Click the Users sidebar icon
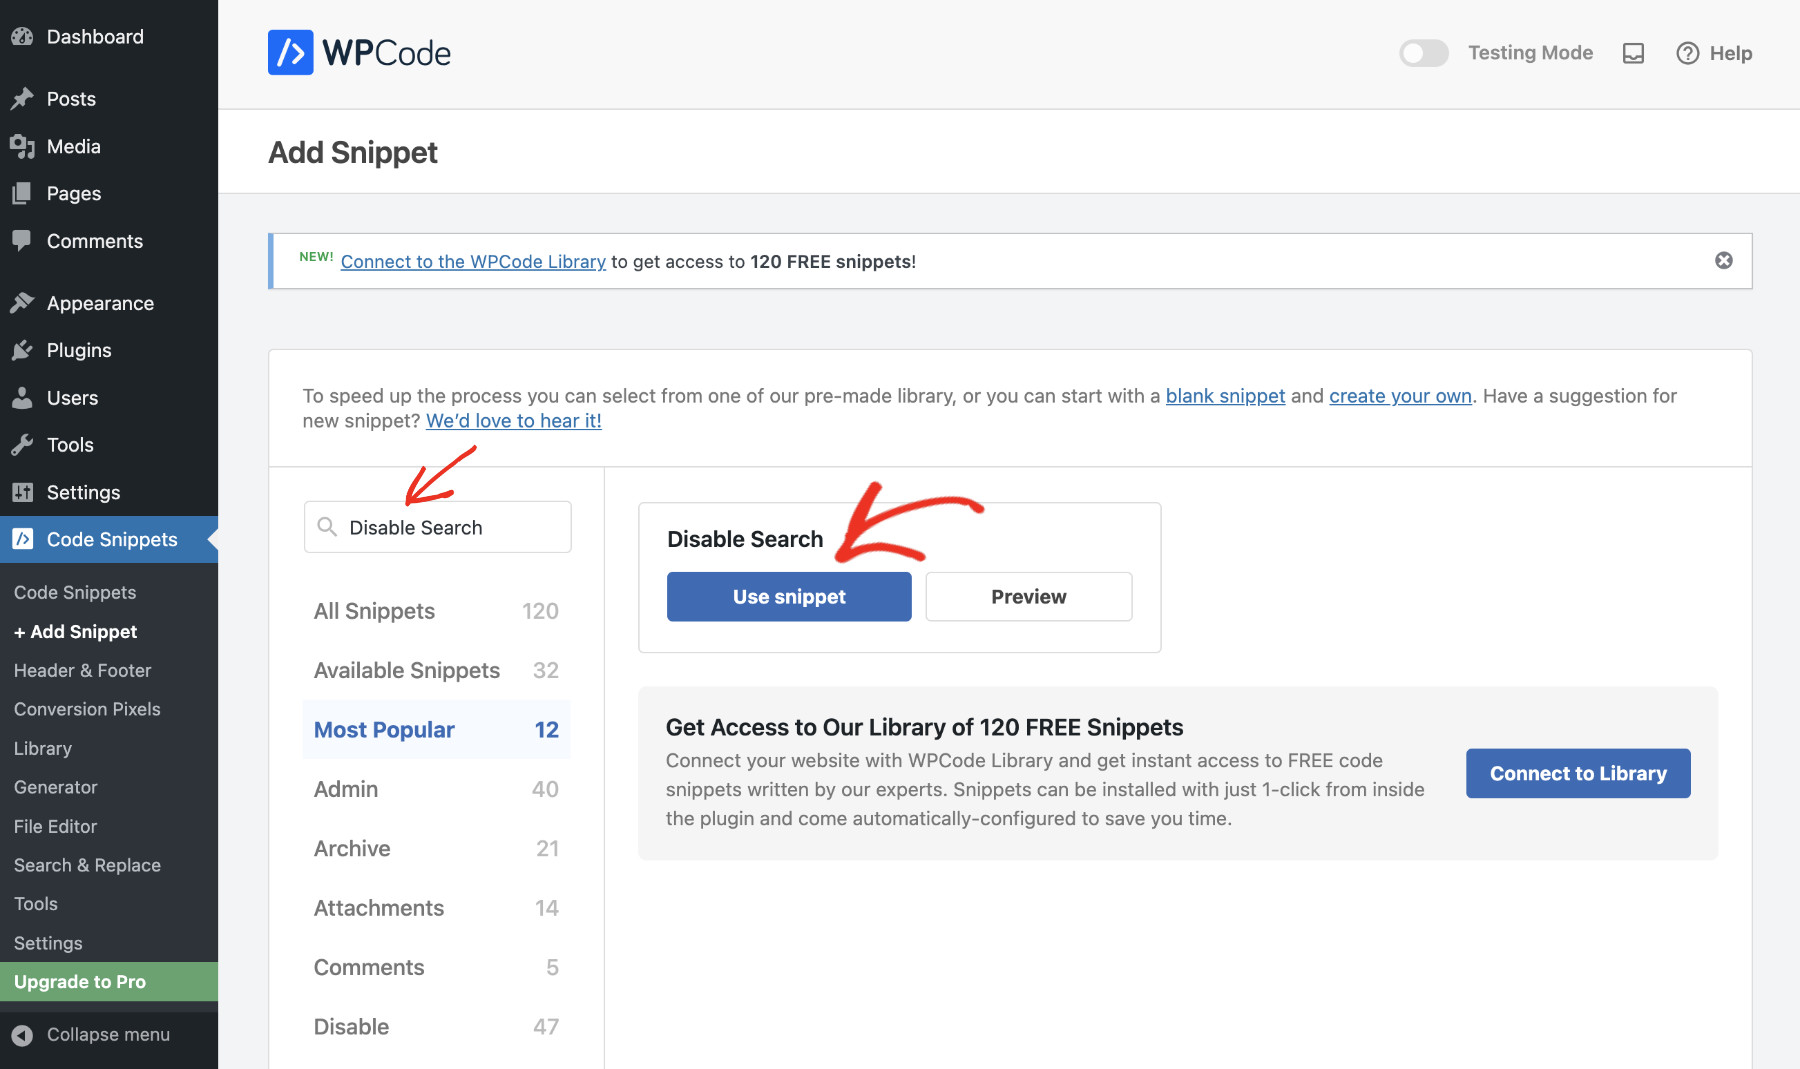 (22, 397)
